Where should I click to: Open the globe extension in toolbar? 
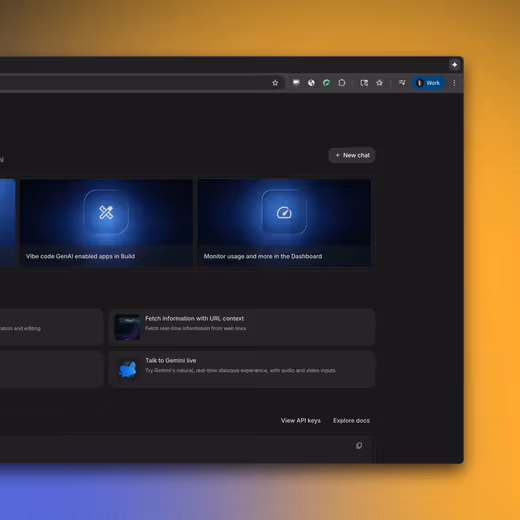pos(311,83)
